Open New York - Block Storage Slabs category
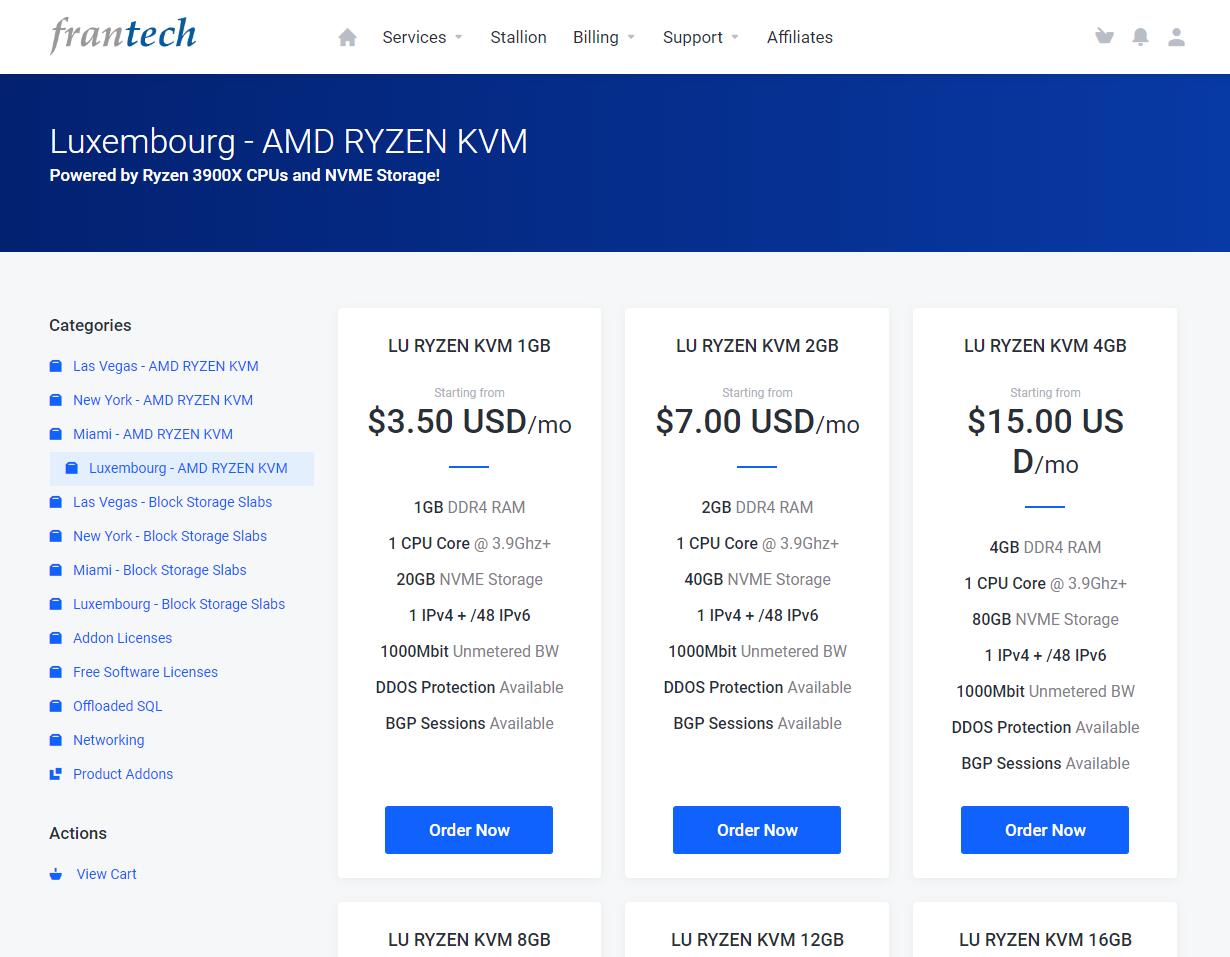Image resolution: width=1230 pixels, height=957 pixels. coord(170,536)
